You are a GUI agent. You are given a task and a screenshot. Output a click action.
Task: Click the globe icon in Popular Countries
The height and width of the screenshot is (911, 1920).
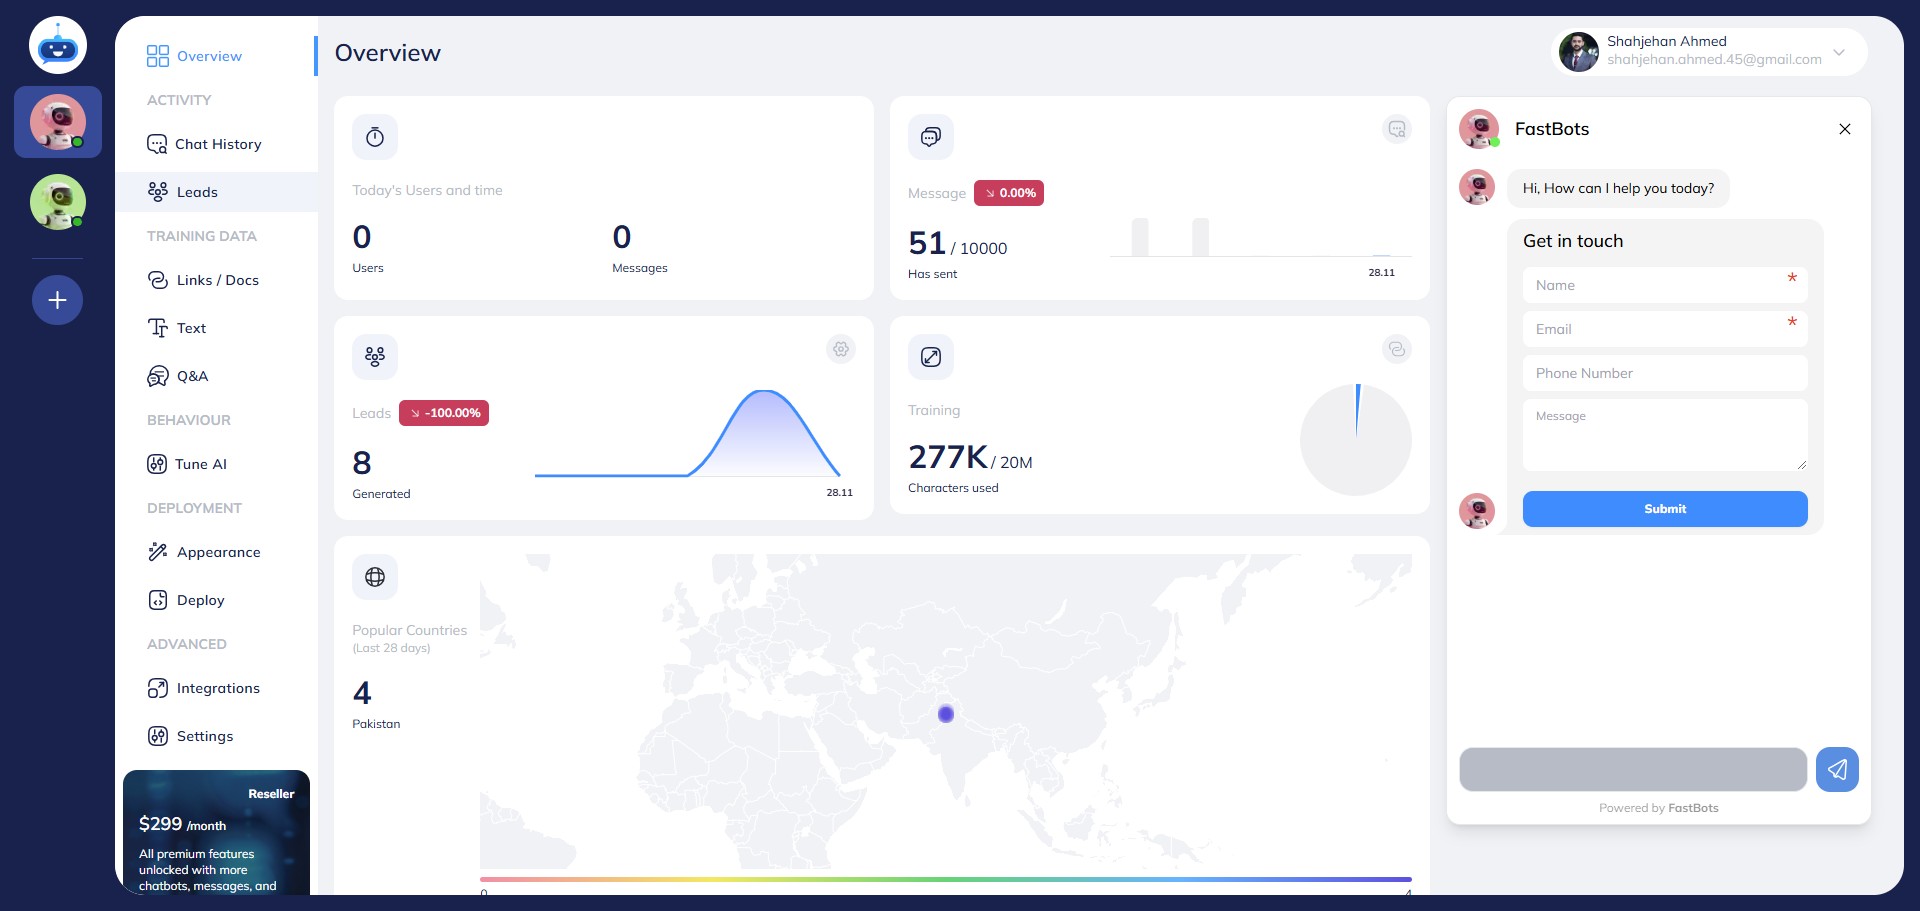(x=375, y=577)
